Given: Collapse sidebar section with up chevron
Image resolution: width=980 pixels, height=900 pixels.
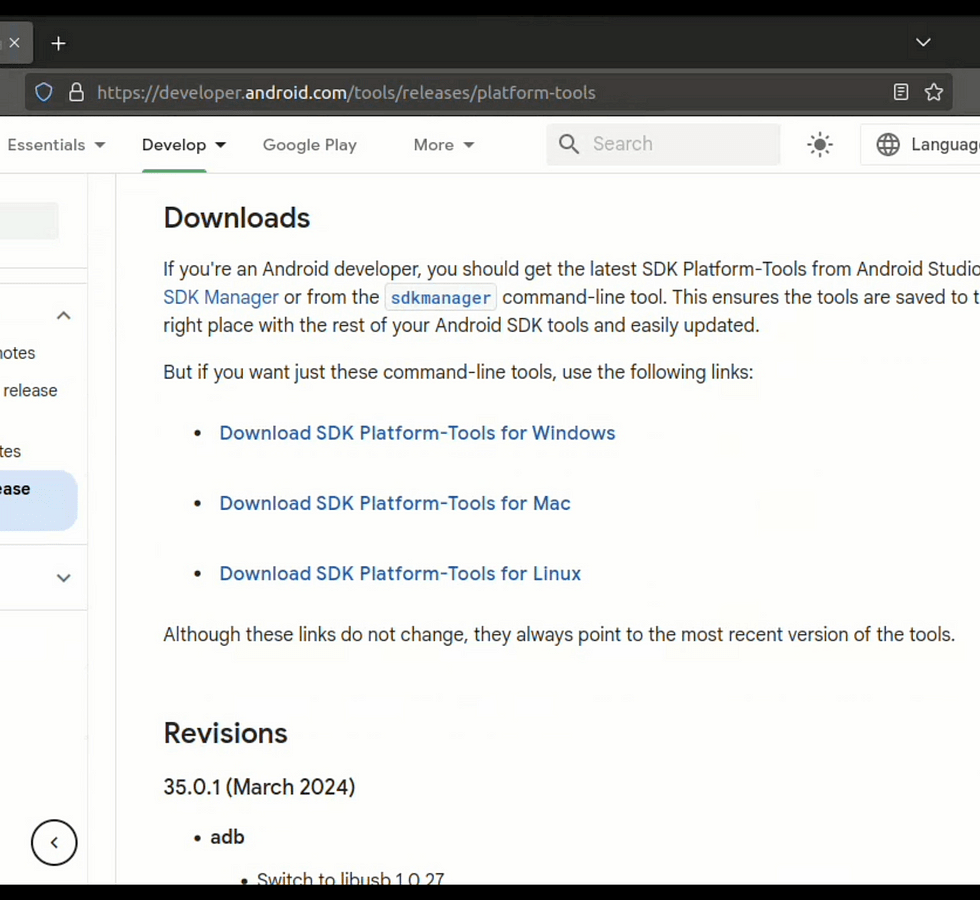Looking at the screenshot, I should (63, 316).
